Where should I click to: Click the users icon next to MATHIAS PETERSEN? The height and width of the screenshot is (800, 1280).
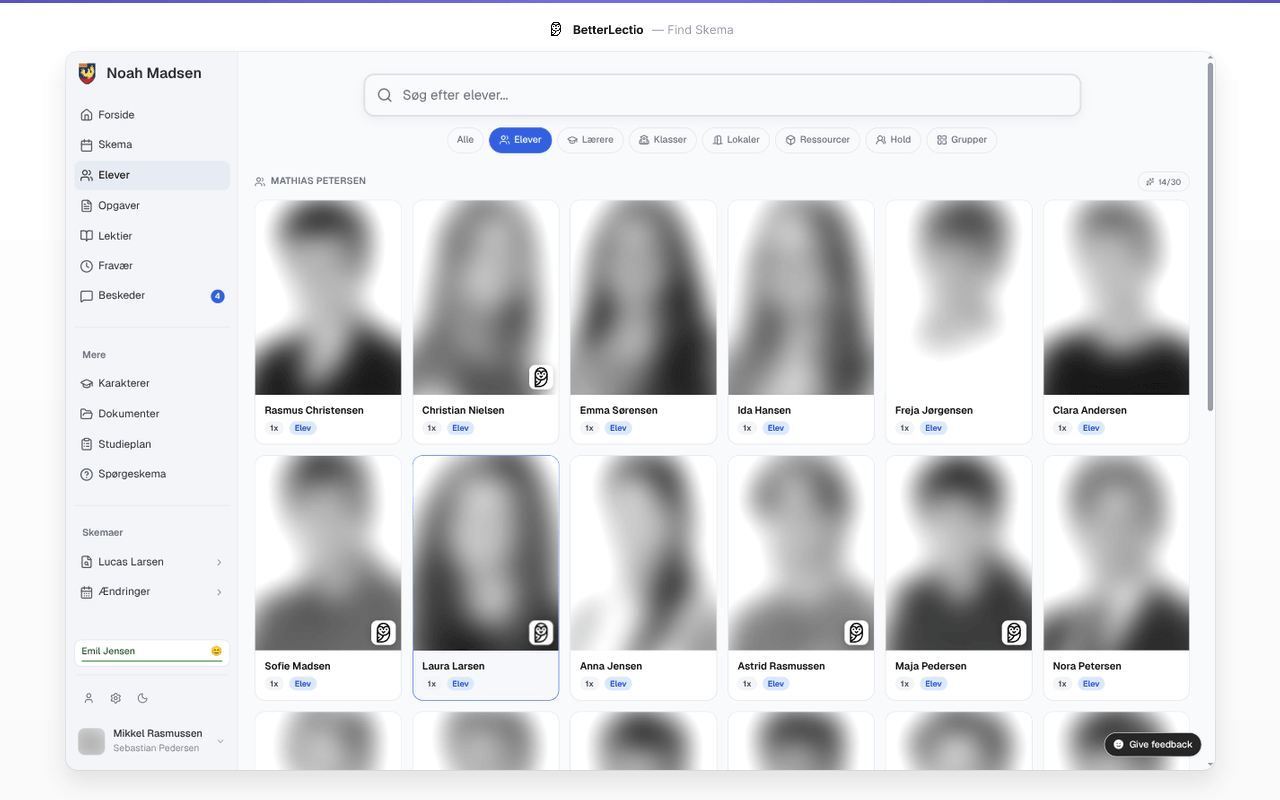pyautogui.click(x=260, y=182)
